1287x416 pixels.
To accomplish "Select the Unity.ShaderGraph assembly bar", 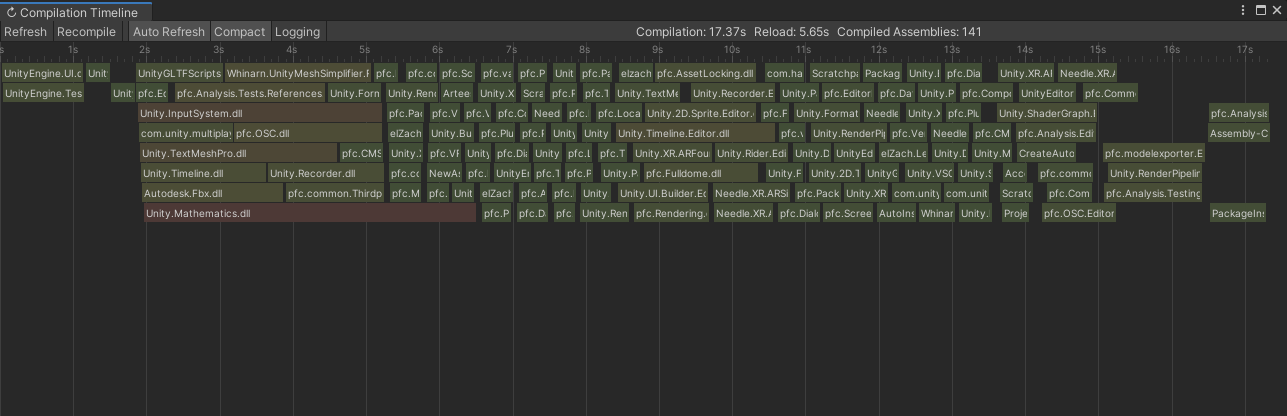I will (1046, 113).
